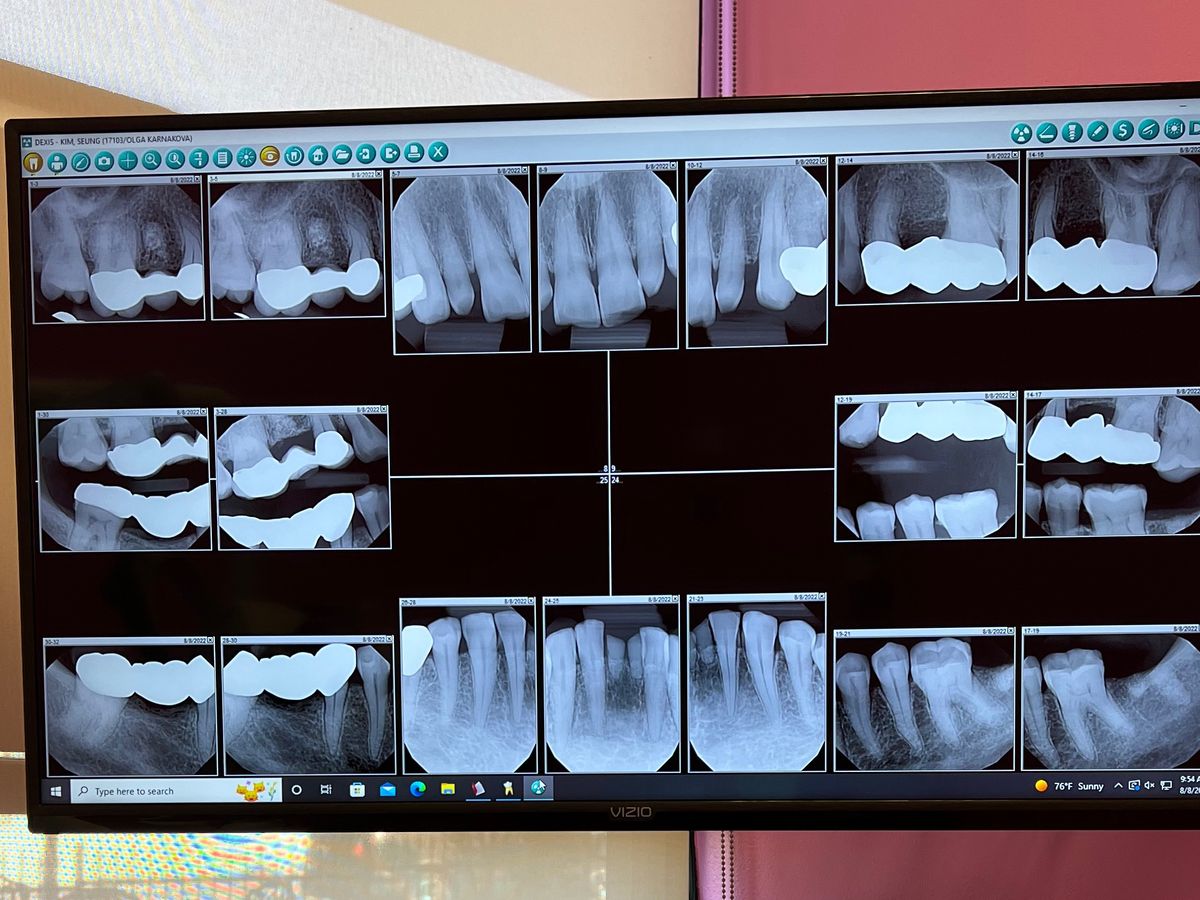Viewport: 1200px width, 900px height.
Task: Select the 24-25 lower incisors X-ray
Action: (x=612, y=688)
